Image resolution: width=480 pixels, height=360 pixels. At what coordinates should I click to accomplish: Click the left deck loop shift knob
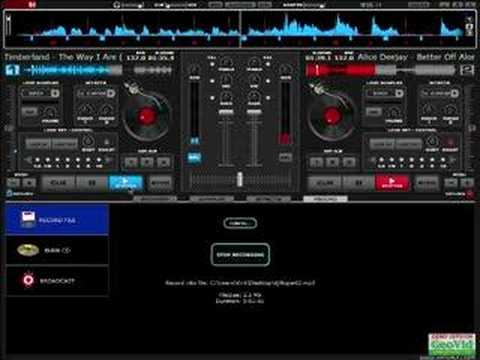pyautogui.click(x=88, y=141)
